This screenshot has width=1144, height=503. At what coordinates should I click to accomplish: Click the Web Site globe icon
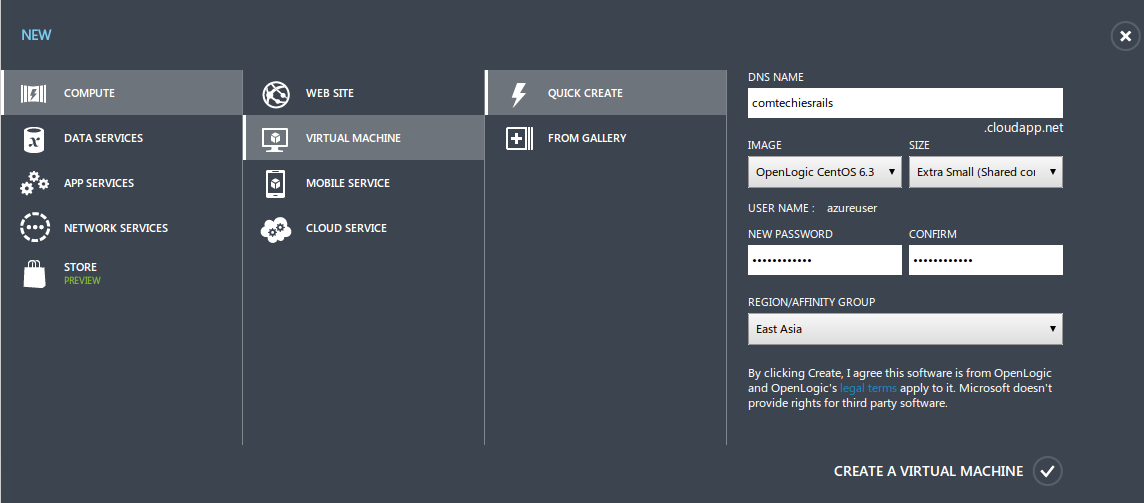(276, 94)
